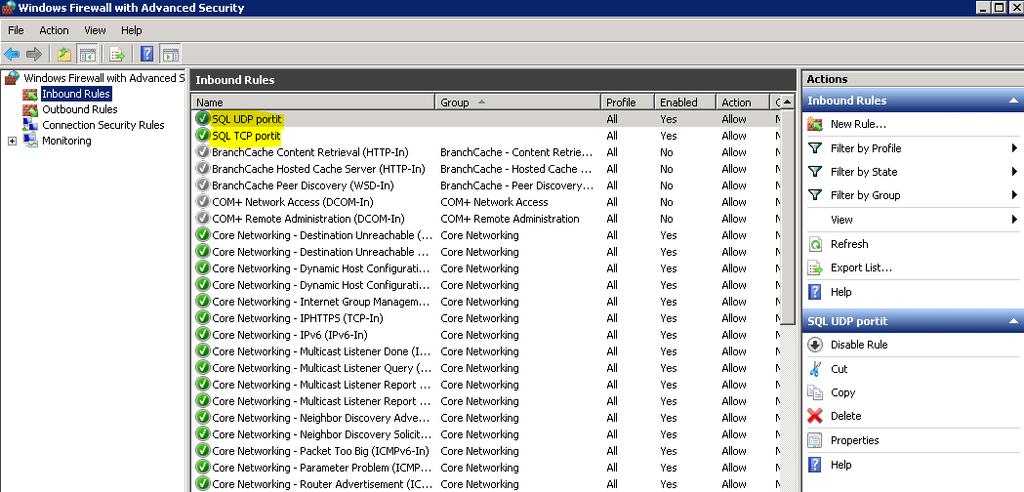Screen dimensions: 1024x492
Task: Click the Export List toolbar icon
Action: point(118,54)
